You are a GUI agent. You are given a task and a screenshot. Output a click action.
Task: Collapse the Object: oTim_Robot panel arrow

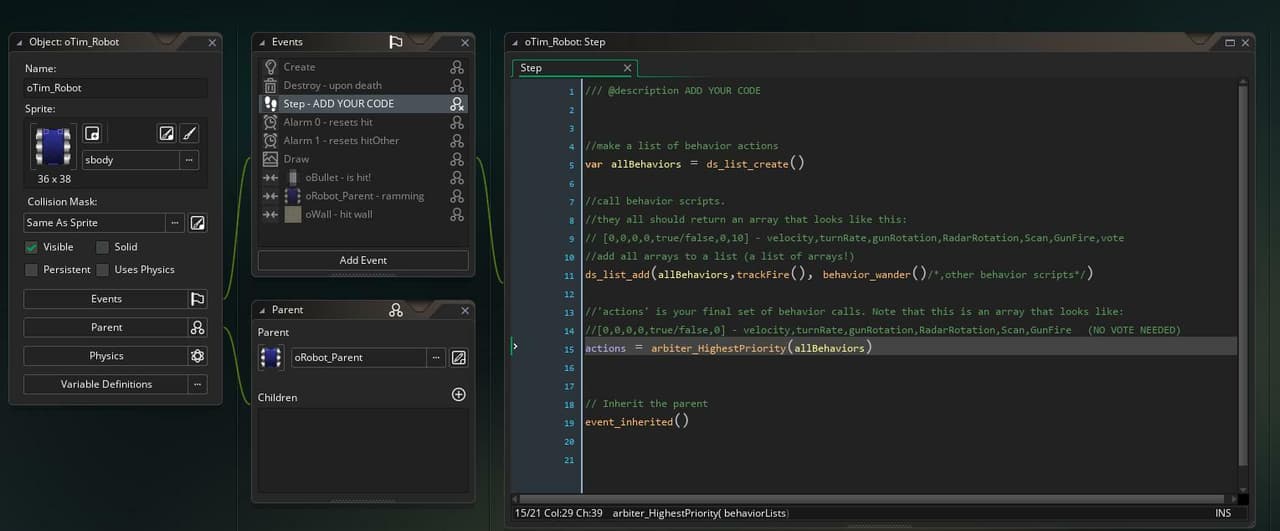click(20, 42)
